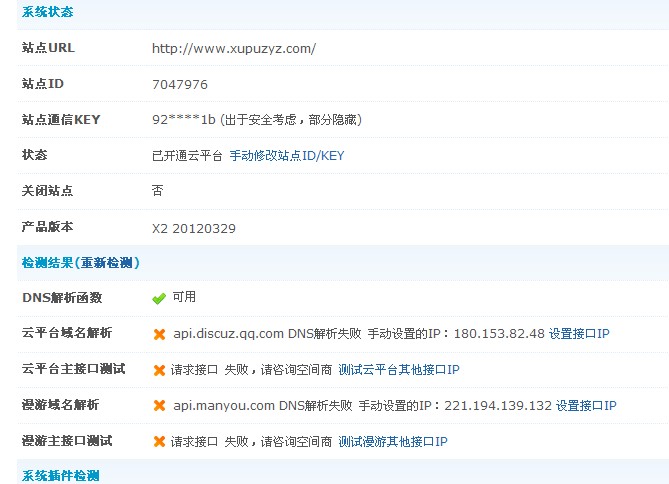Open the 手动修改站点ID/KEY link
The width and height of the screenshot is (669, 484).
coord(287,156)
